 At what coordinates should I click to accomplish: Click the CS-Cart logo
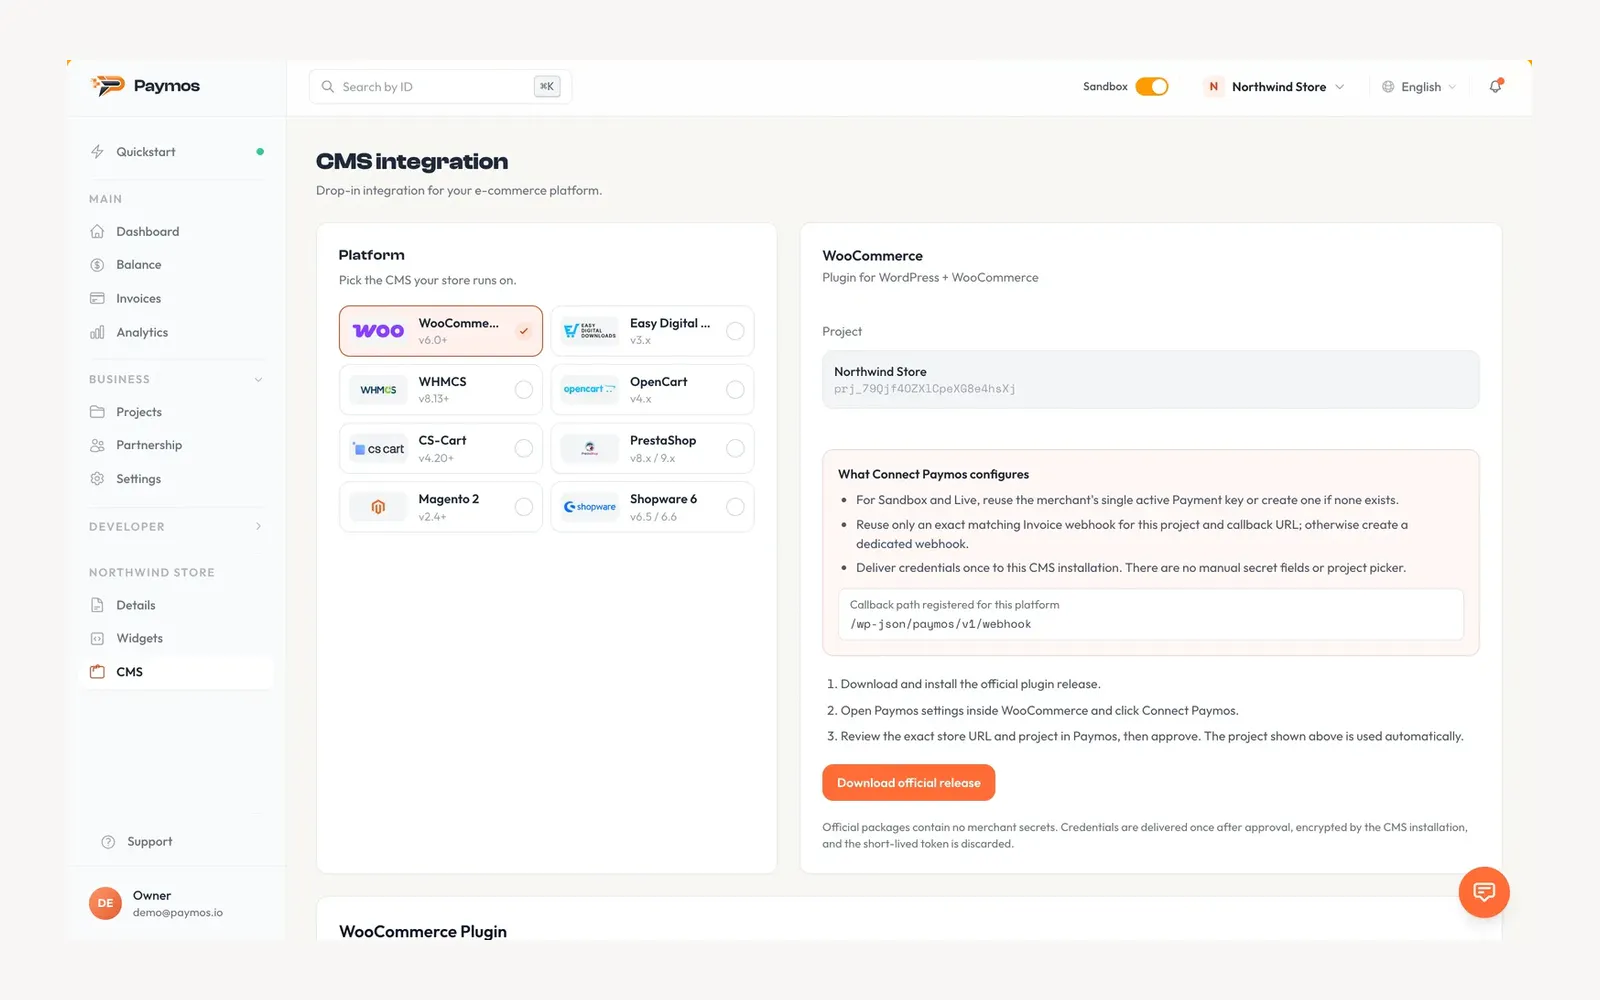[x=378, y=449]
